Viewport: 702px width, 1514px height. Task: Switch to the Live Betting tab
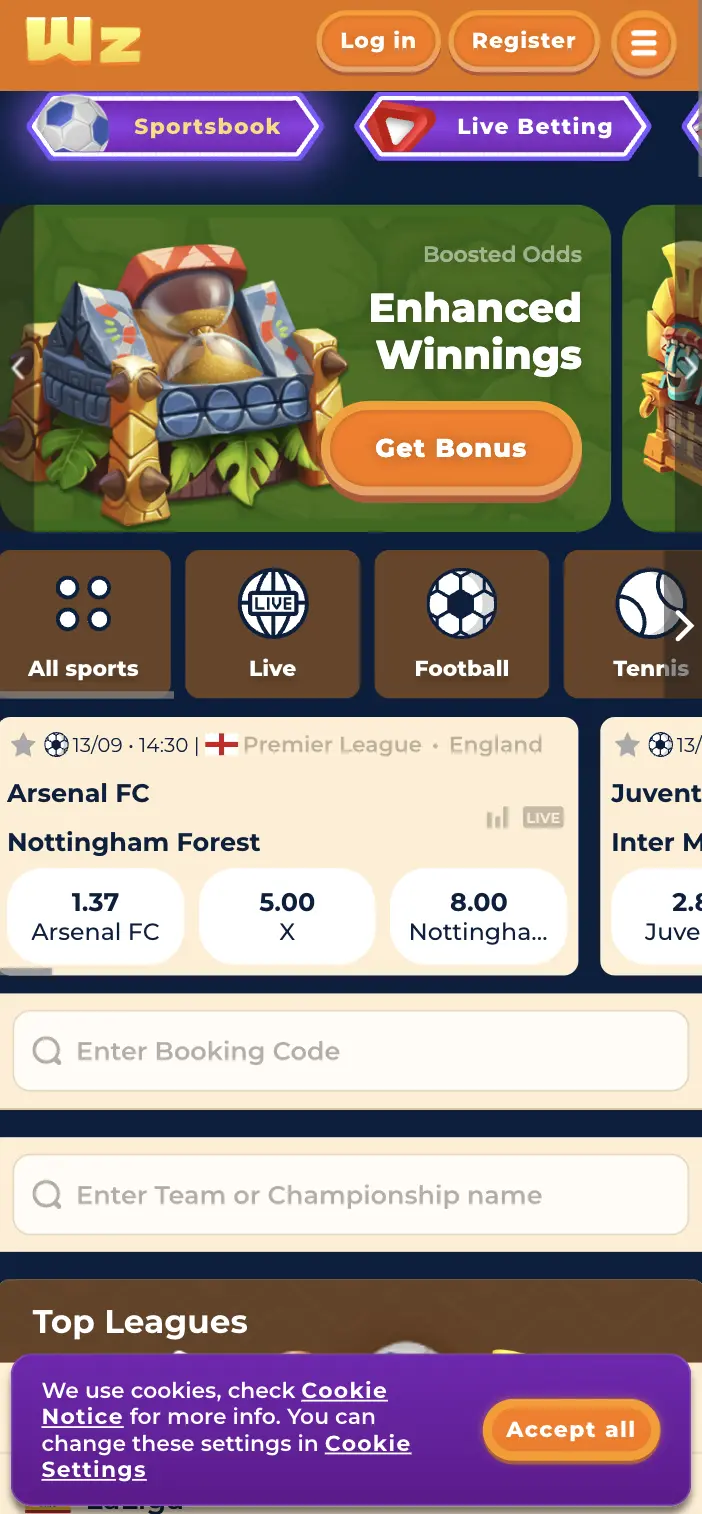point(503,127)
